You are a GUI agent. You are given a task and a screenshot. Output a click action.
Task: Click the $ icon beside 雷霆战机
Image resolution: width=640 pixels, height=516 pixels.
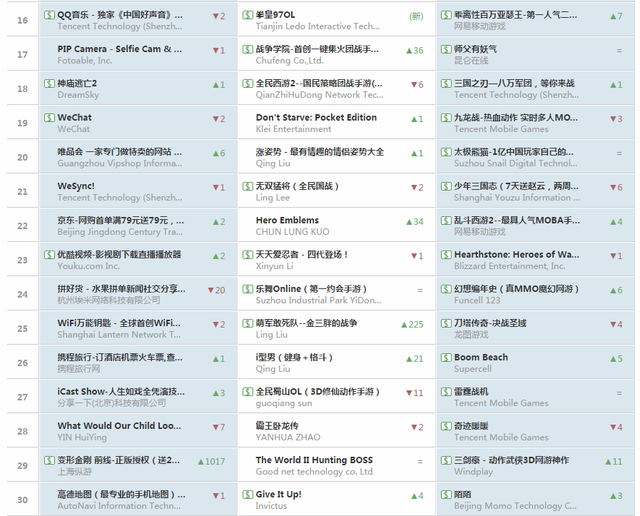pos(446,391)
